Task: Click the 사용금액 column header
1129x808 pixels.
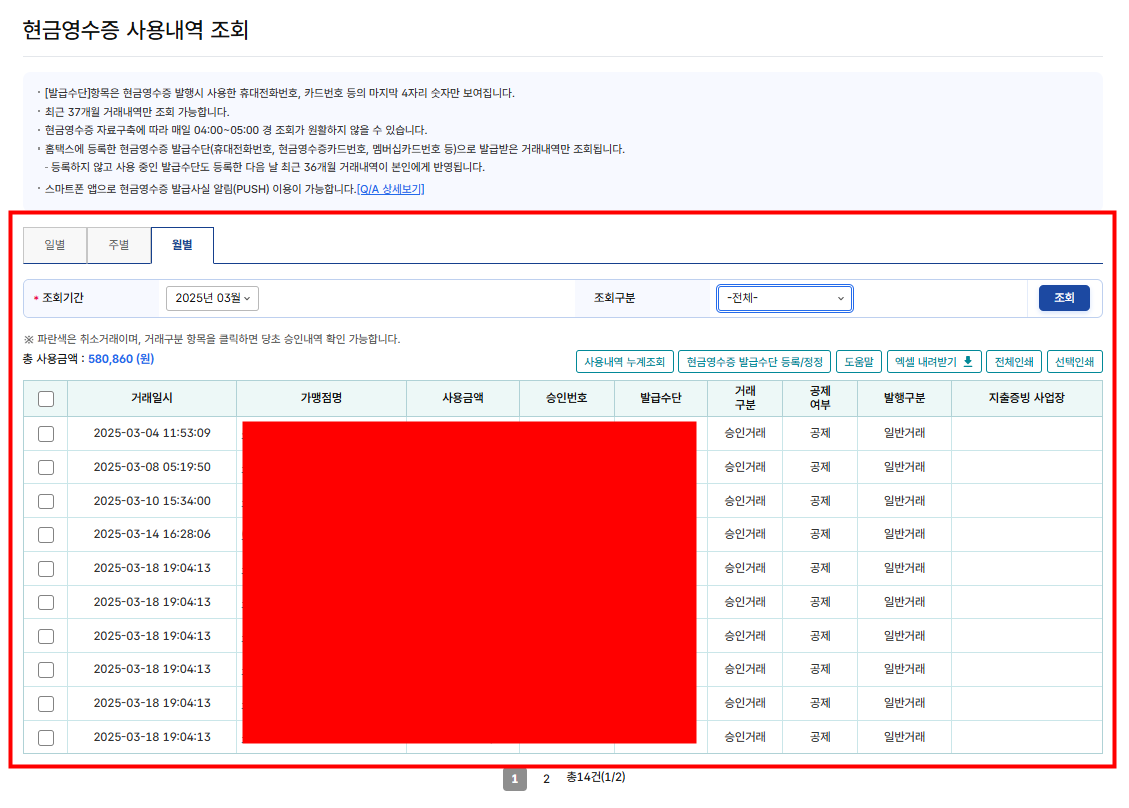Action: (x=463, y=398)
